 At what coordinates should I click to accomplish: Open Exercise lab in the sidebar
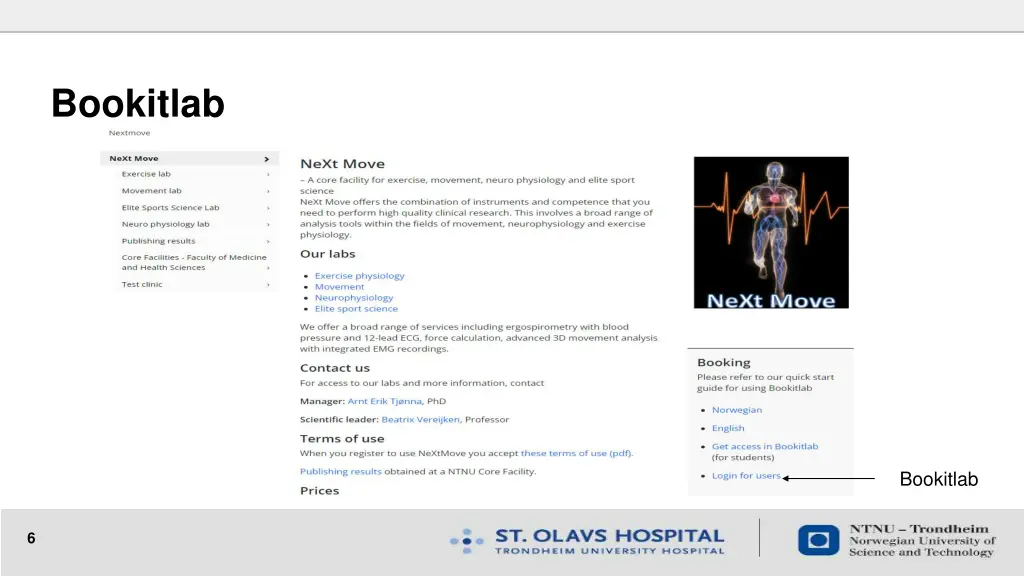pos(146,174)
